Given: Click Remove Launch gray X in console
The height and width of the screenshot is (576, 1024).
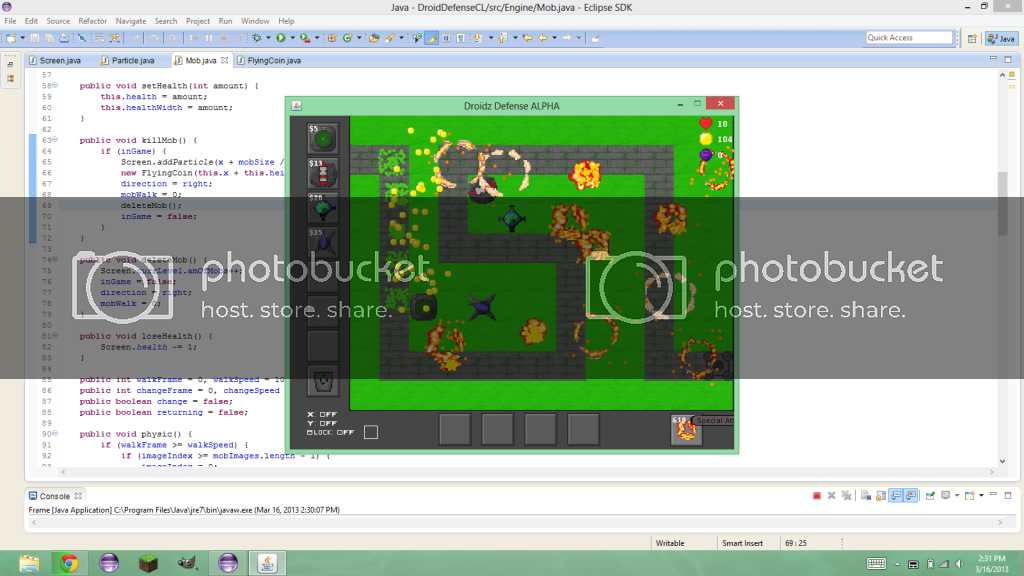Looking at the screenshot, I should point(831,496).
